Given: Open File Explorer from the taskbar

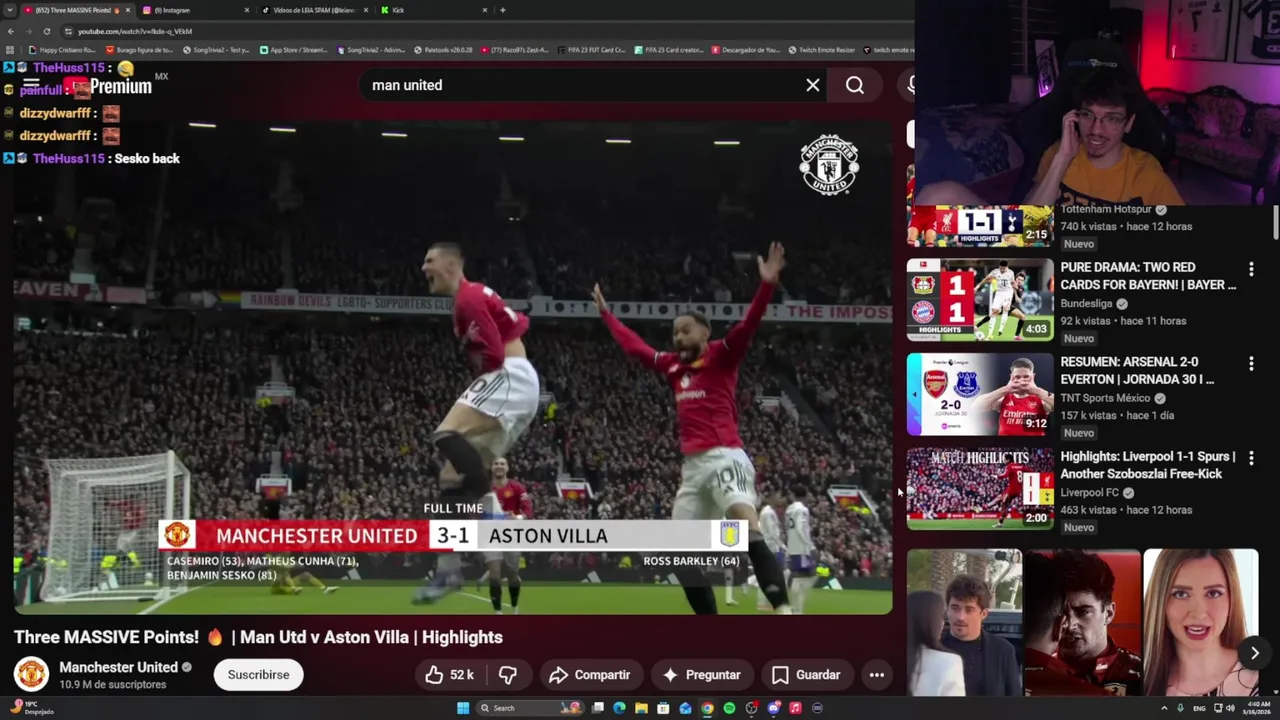Looking at the screenshot, I should point(641,708).
